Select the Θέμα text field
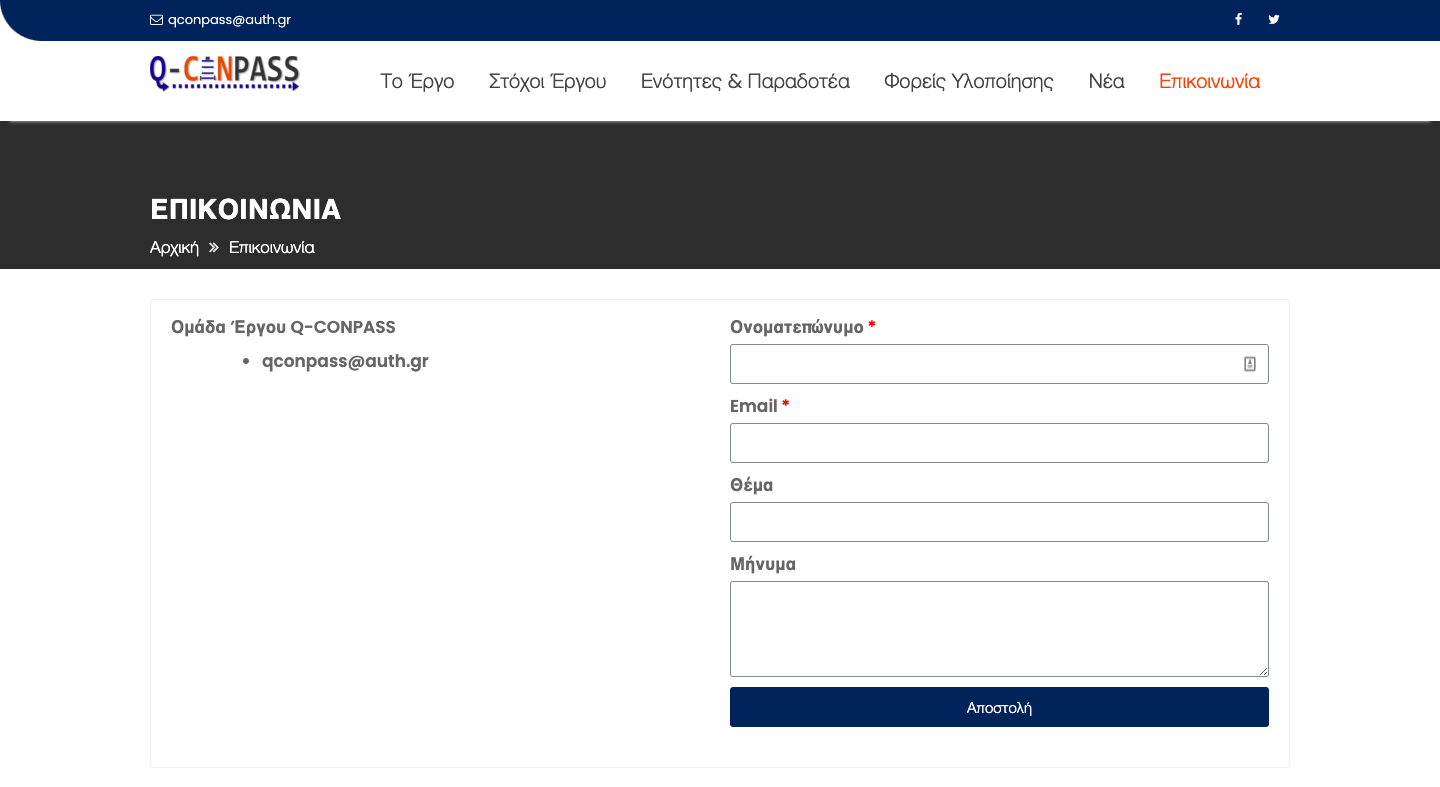 click(x=999, y=522)
